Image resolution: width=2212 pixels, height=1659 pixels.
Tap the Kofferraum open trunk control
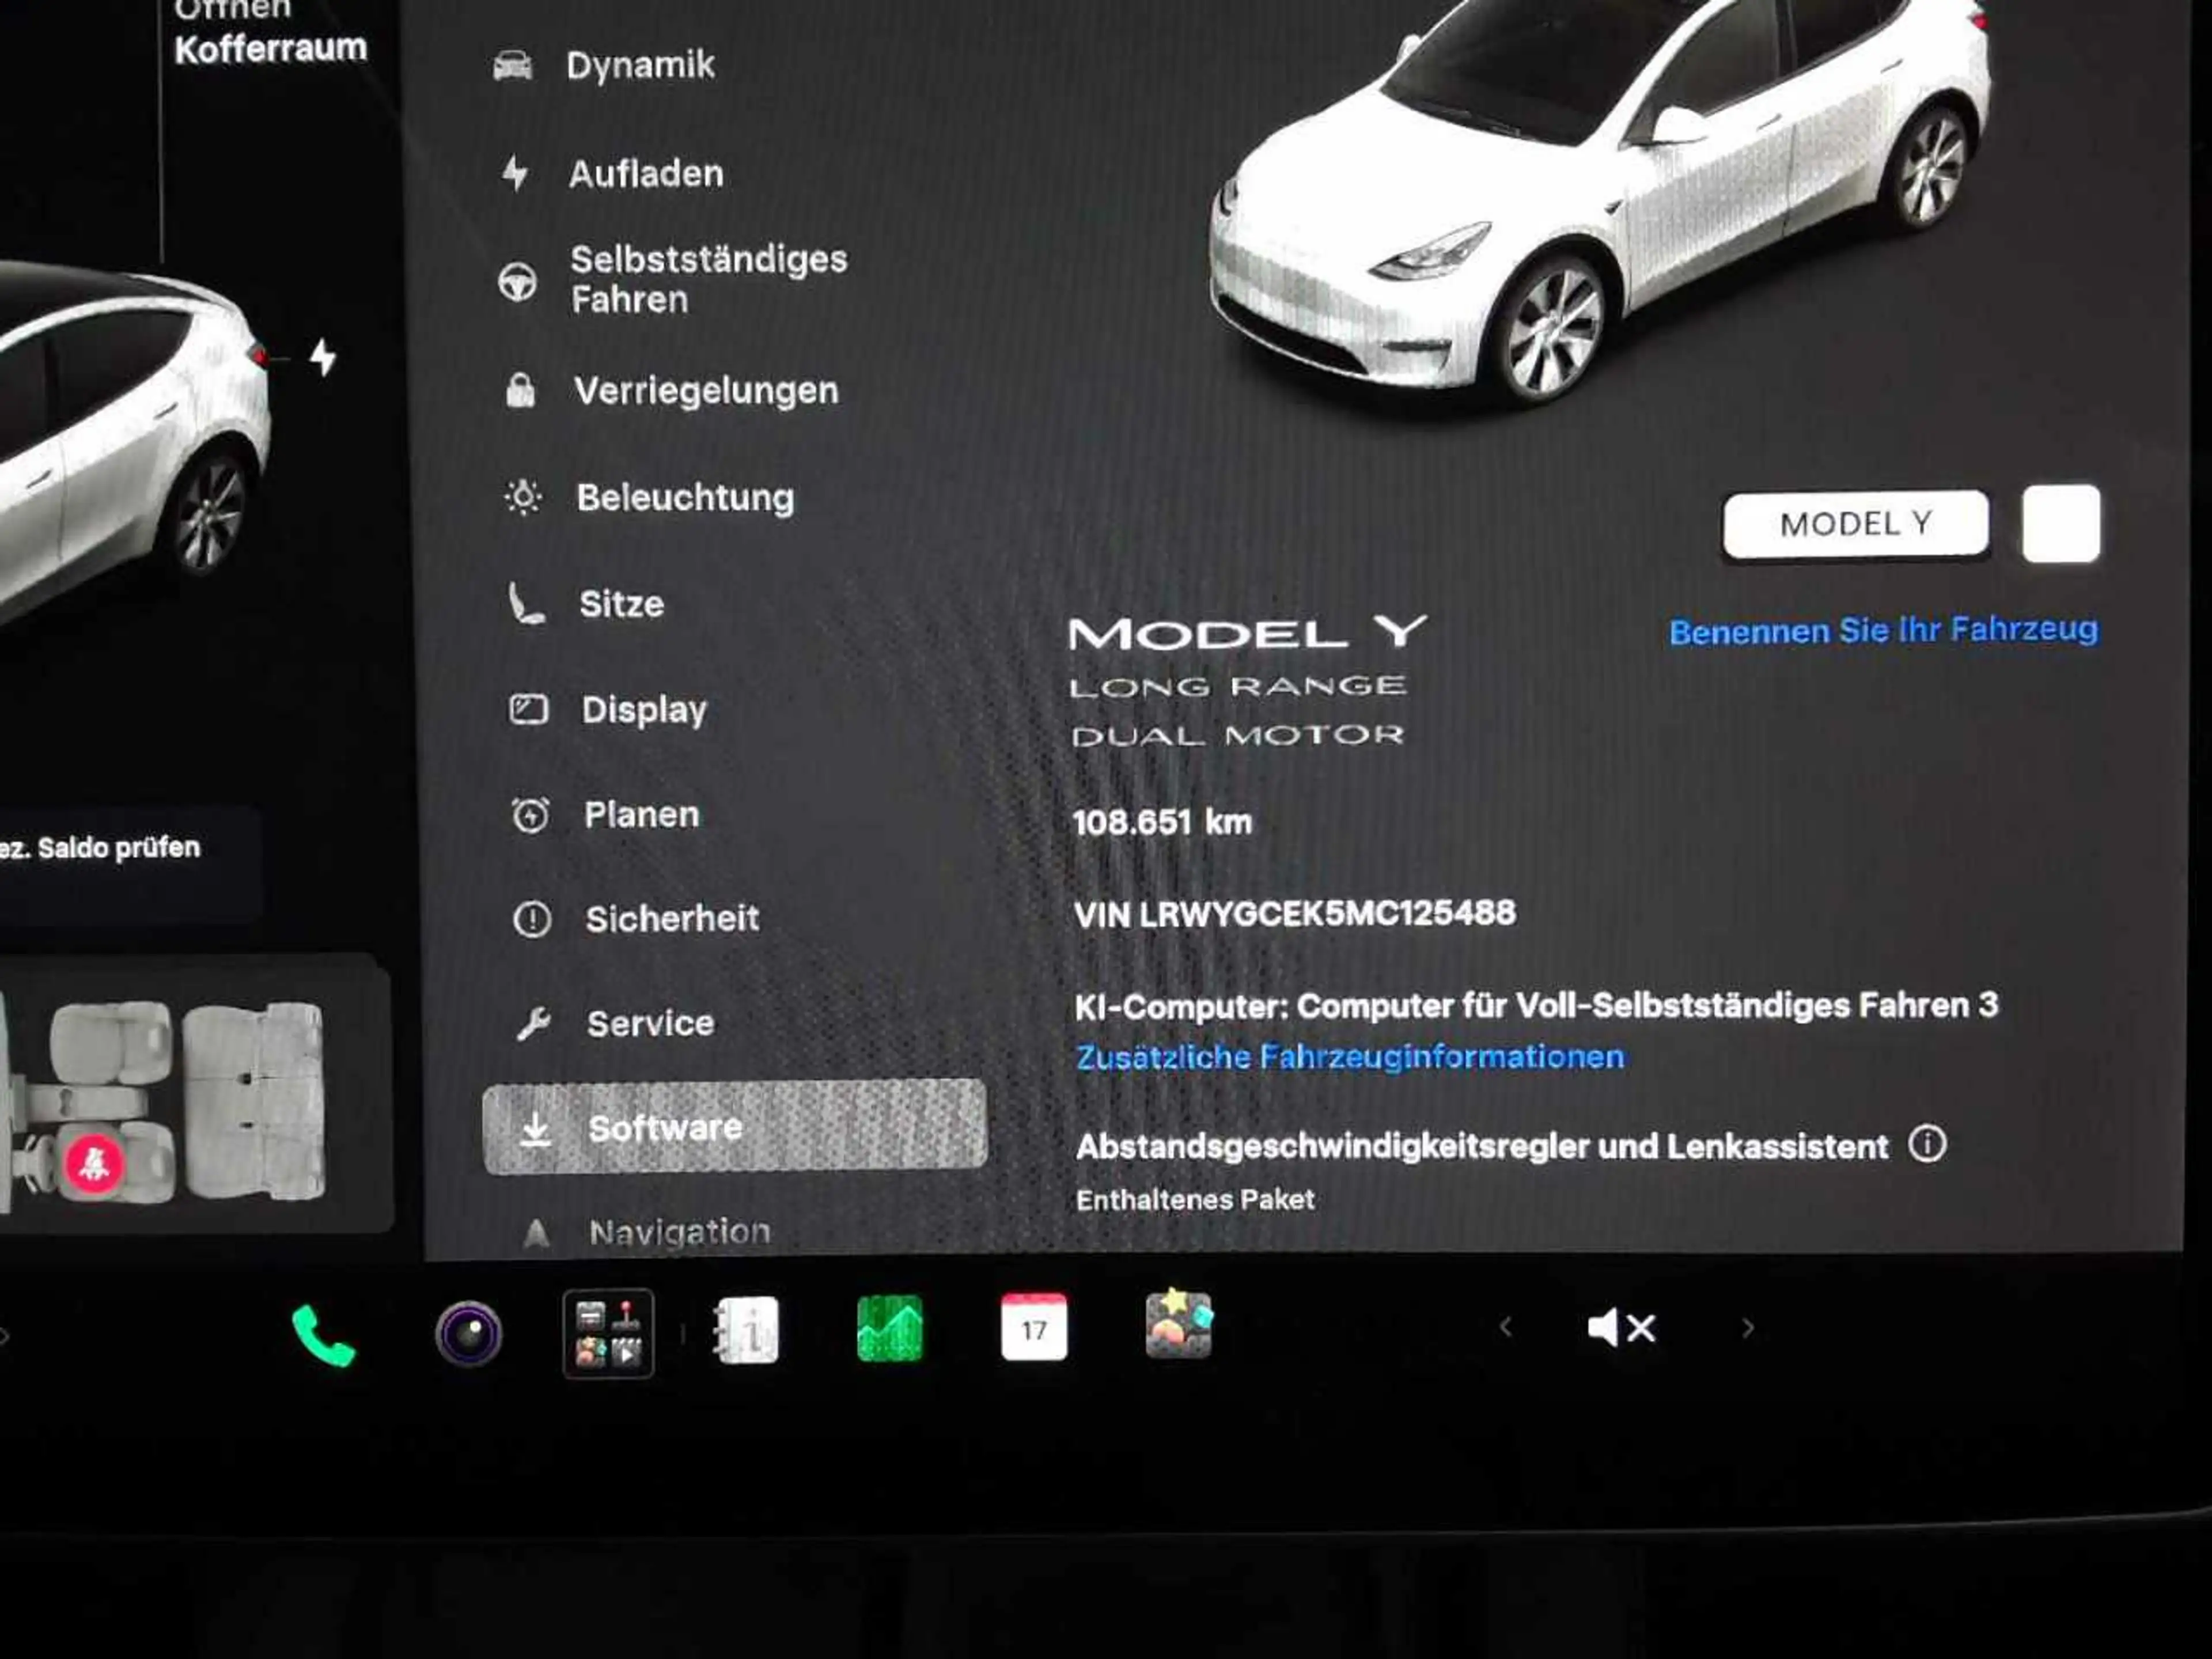[270, 32]
